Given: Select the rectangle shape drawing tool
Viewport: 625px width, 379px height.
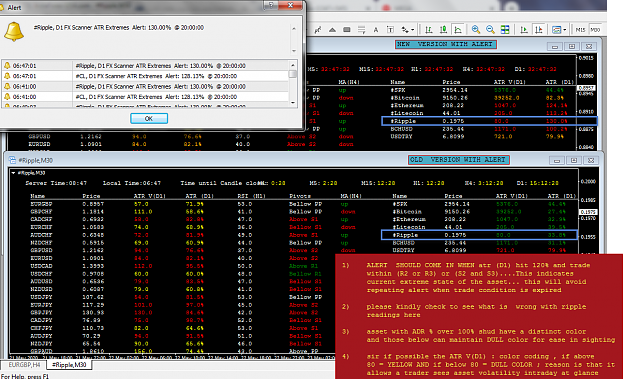Looking at the screenshot, I should click(x=347, y=30).
